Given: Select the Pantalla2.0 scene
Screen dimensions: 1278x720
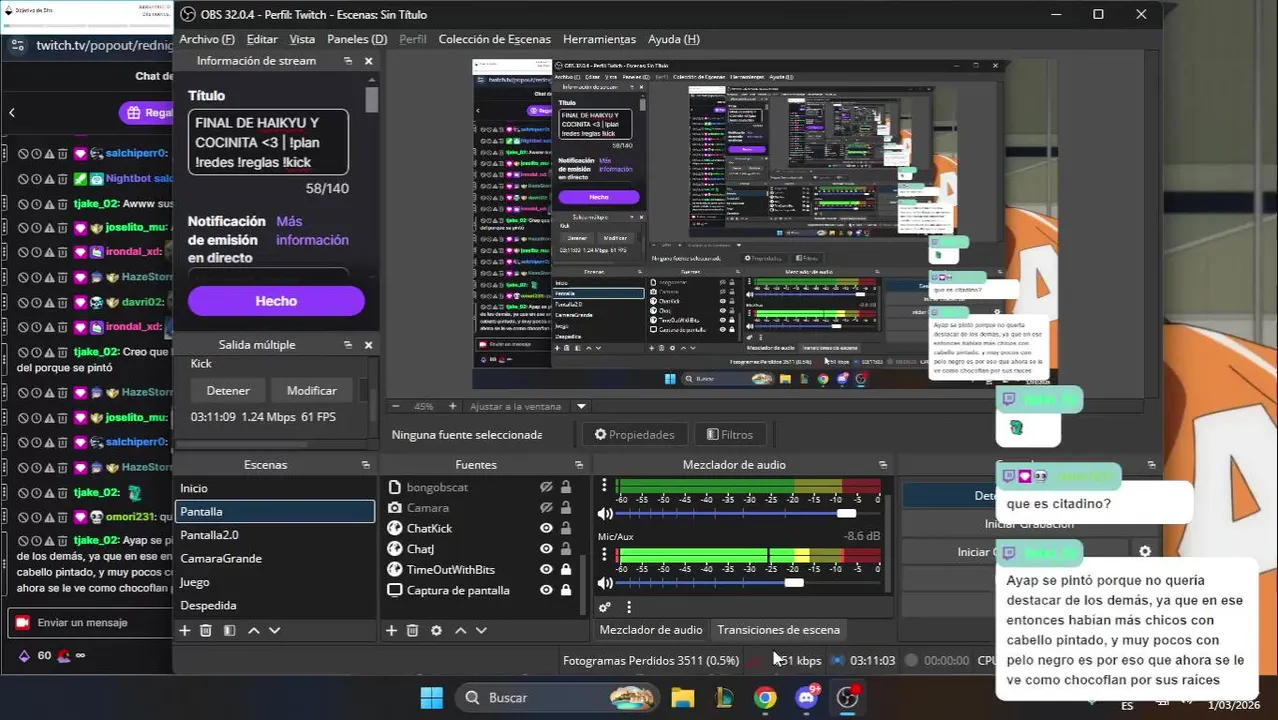Looking at the screenshot, I should [x=275, y=535].
